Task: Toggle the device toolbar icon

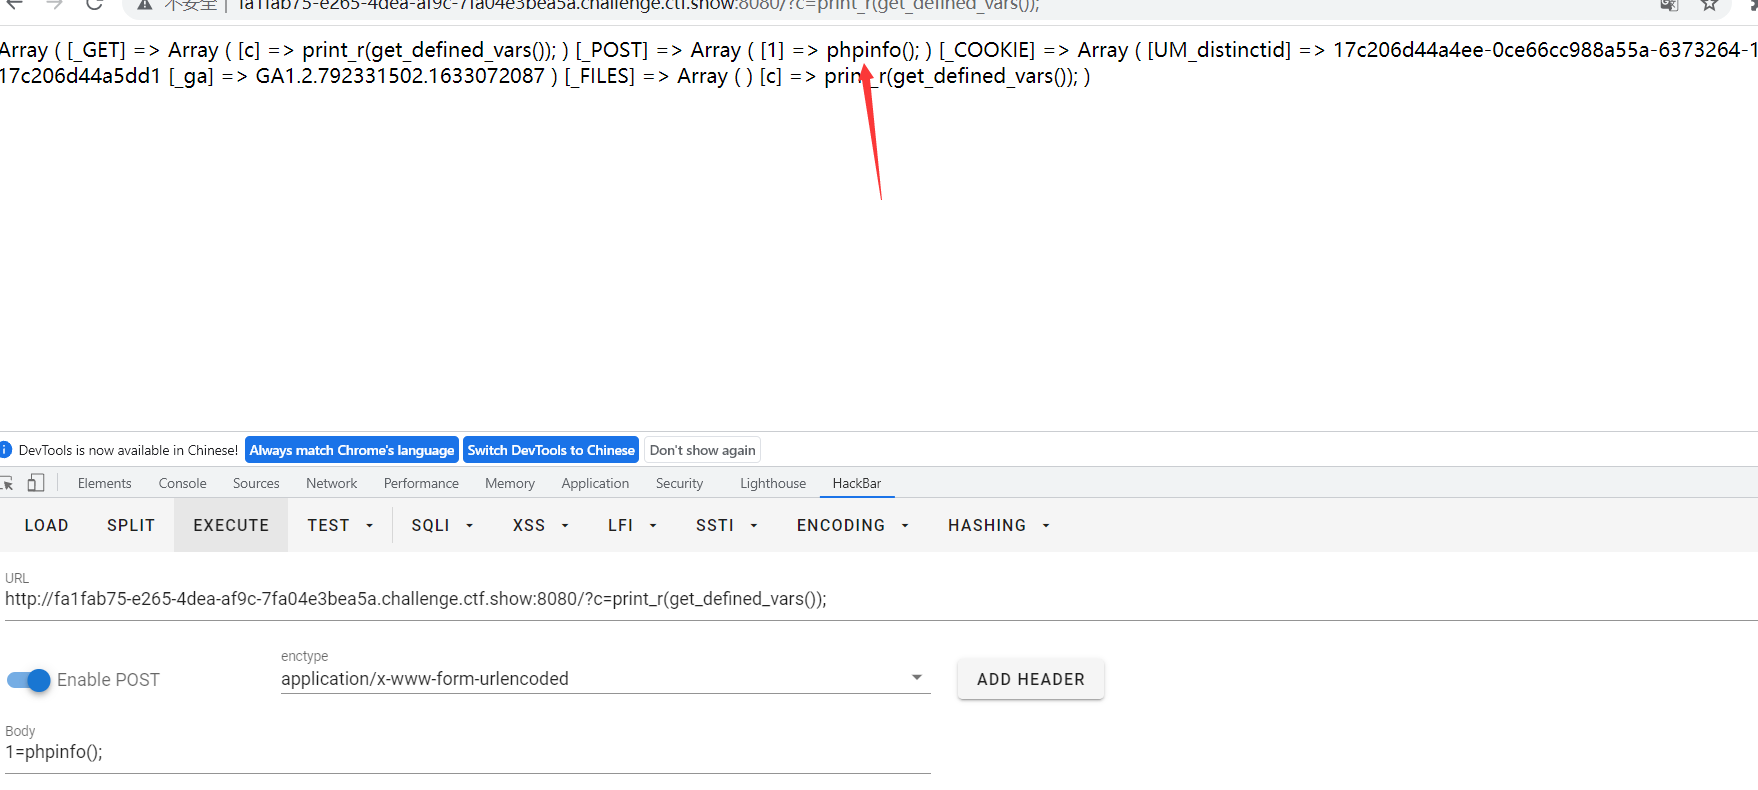Action: click(36, 483)
